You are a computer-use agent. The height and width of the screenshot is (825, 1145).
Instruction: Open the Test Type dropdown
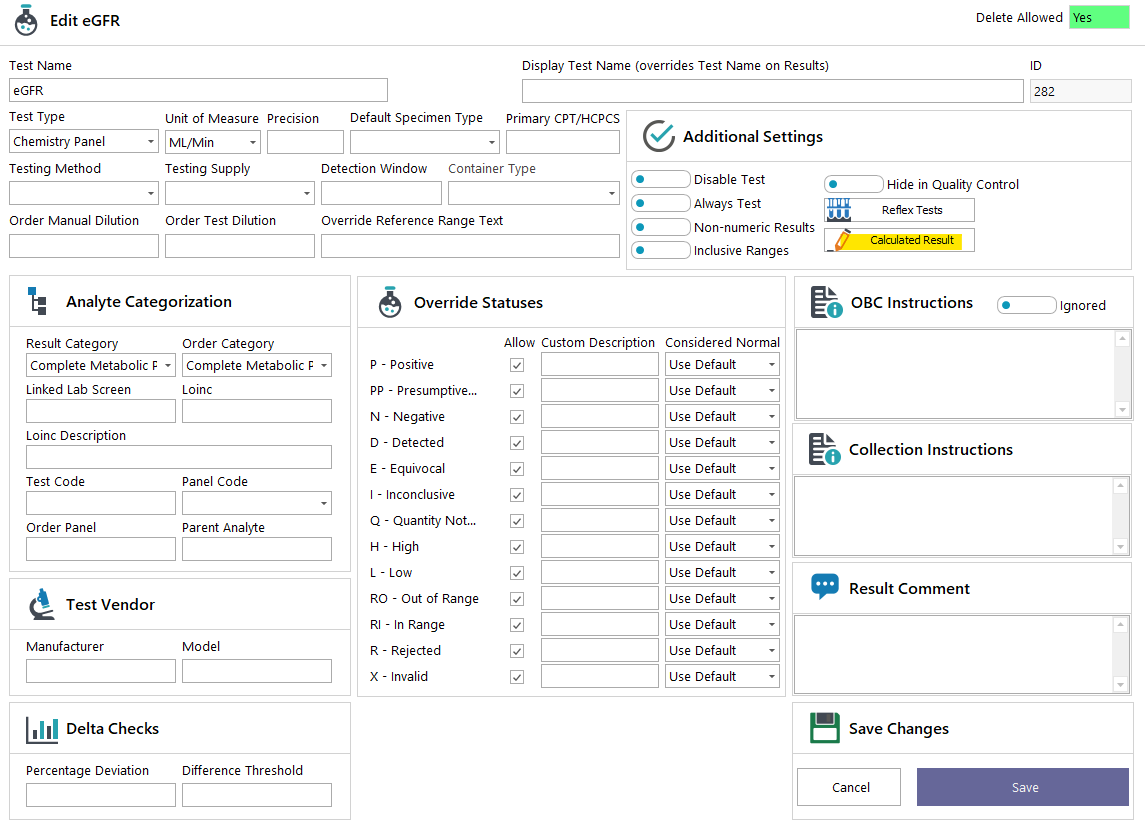click(84, 141)
